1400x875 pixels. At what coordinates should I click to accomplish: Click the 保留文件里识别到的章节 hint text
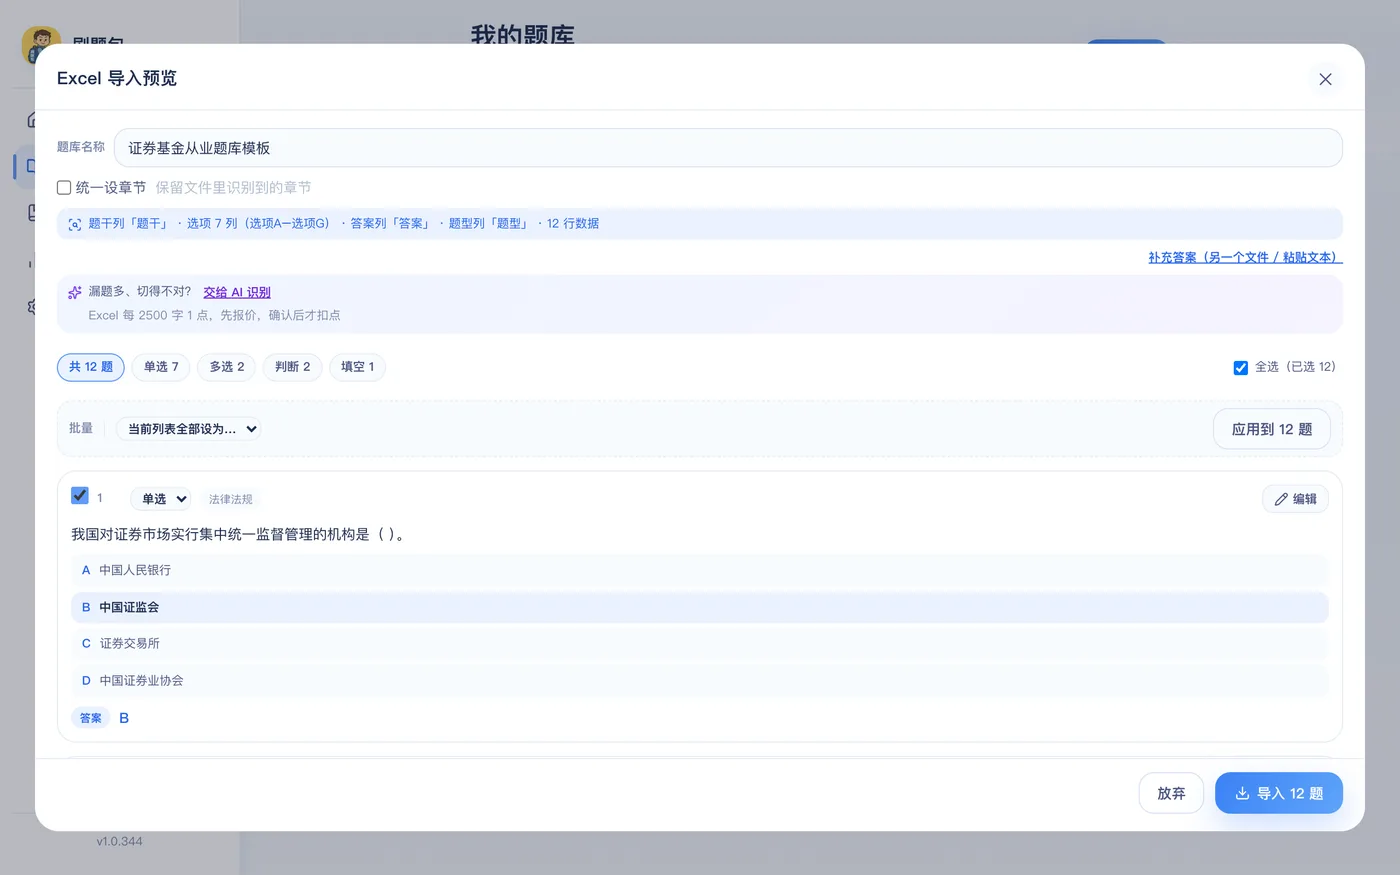[x=233, y=187]
